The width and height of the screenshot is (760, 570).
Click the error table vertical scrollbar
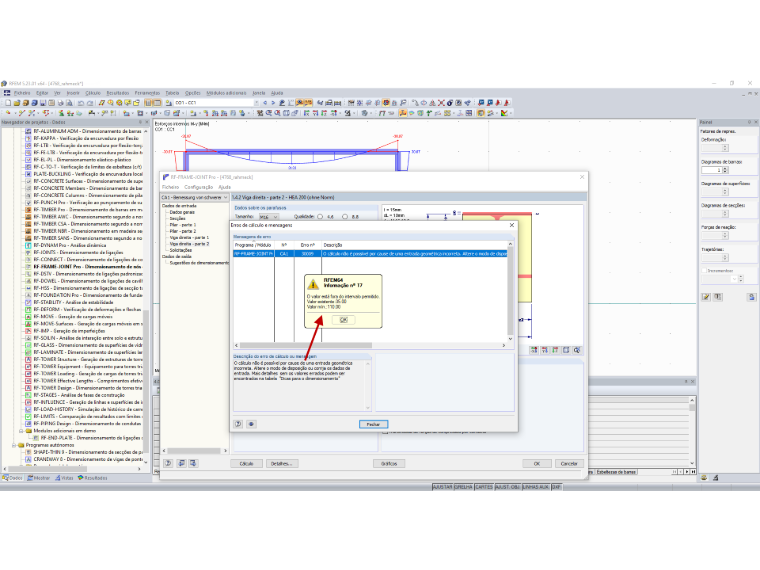pyautogui.click(x=510, y=291)
